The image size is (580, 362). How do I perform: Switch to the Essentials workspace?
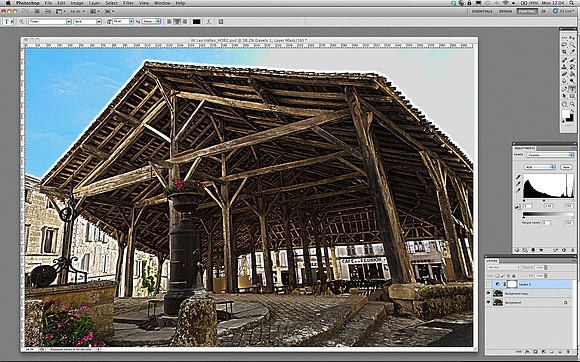pyautogui.click(x=482, y=11)
